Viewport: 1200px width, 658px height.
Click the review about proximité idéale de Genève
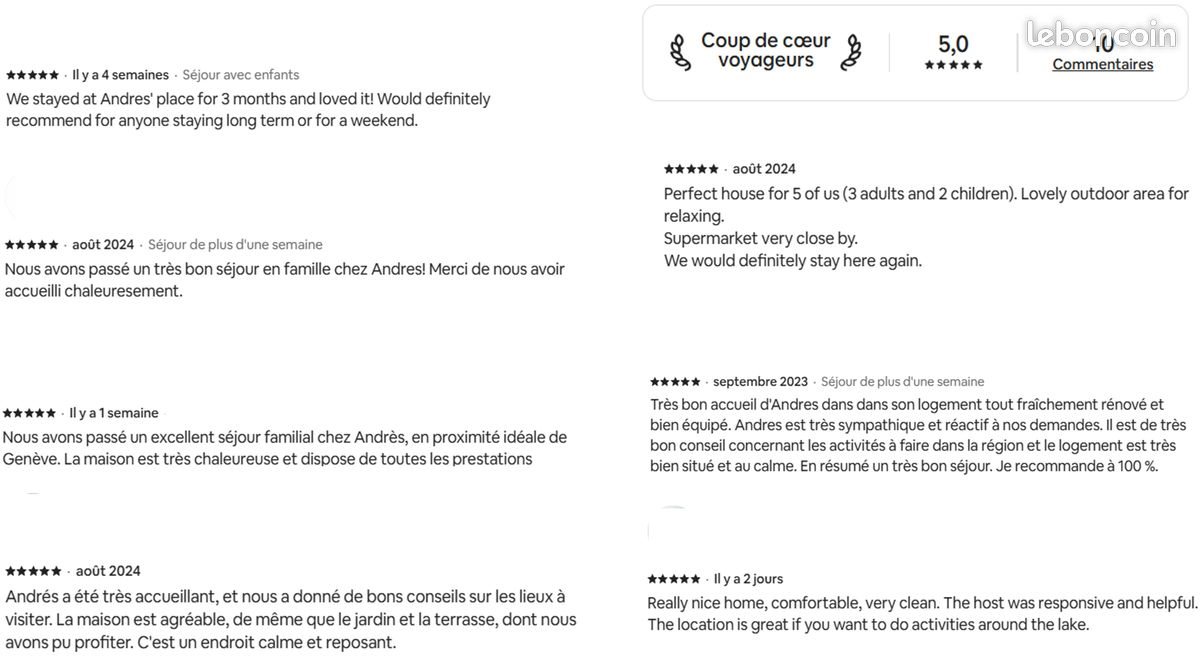point(284,448)
